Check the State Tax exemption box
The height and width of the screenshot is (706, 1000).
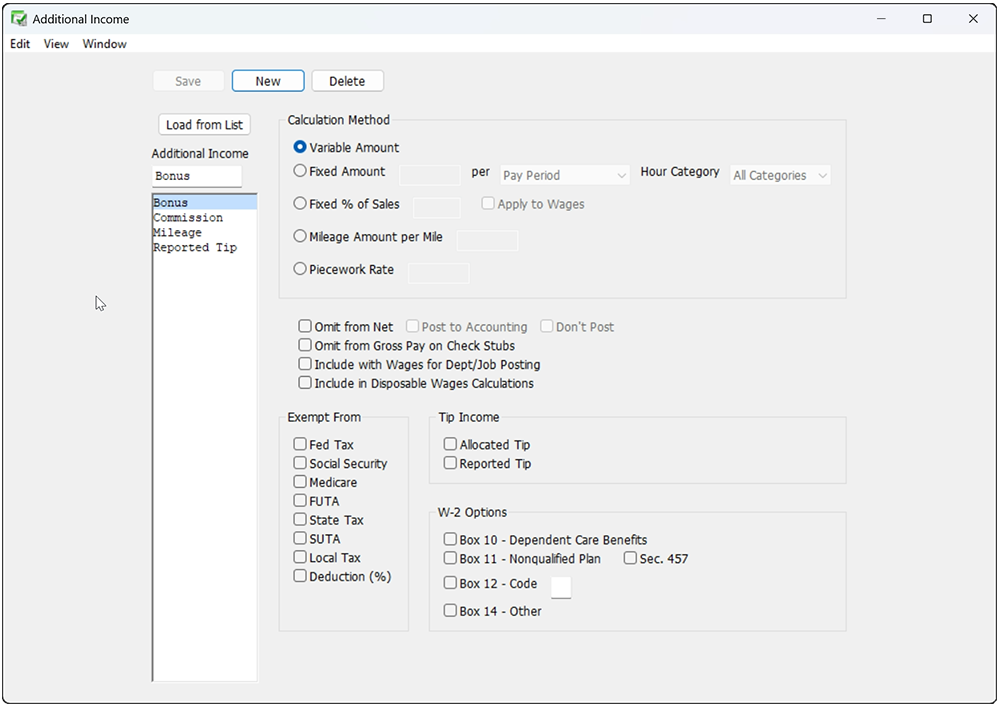(300, 519)
